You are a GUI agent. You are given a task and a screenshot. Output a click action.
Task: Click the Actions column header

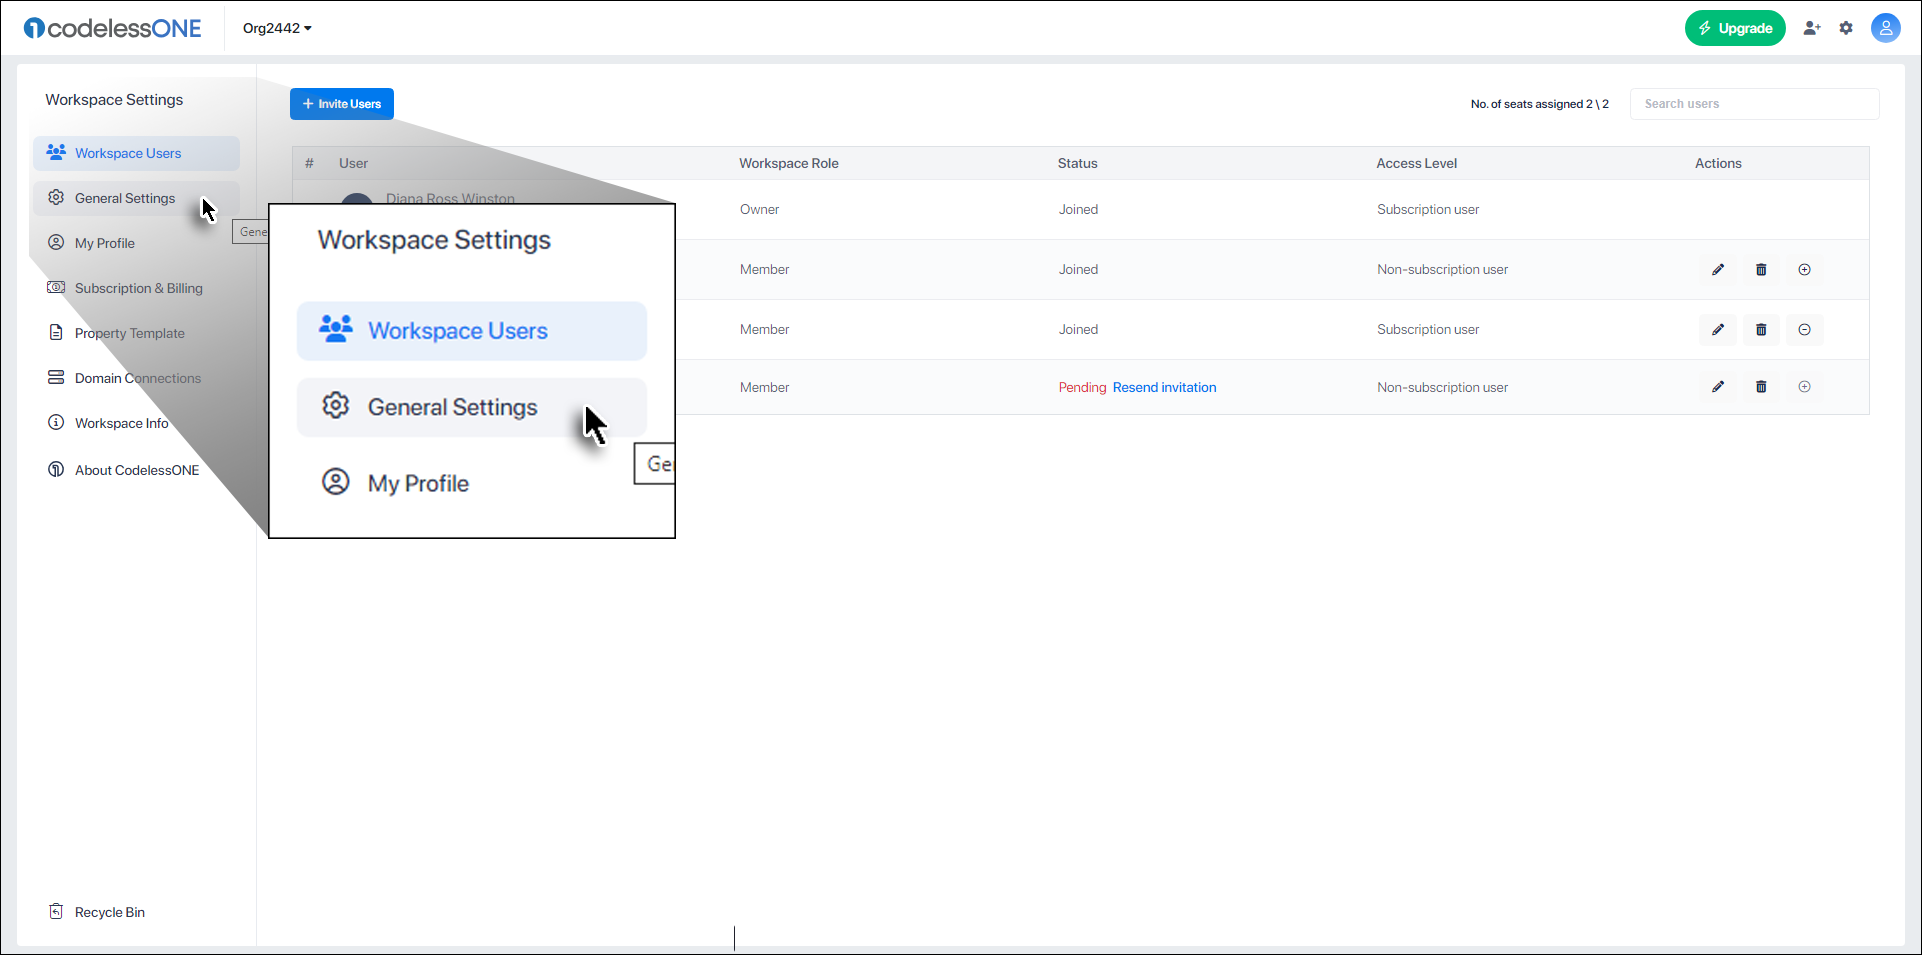(1718, 163)
